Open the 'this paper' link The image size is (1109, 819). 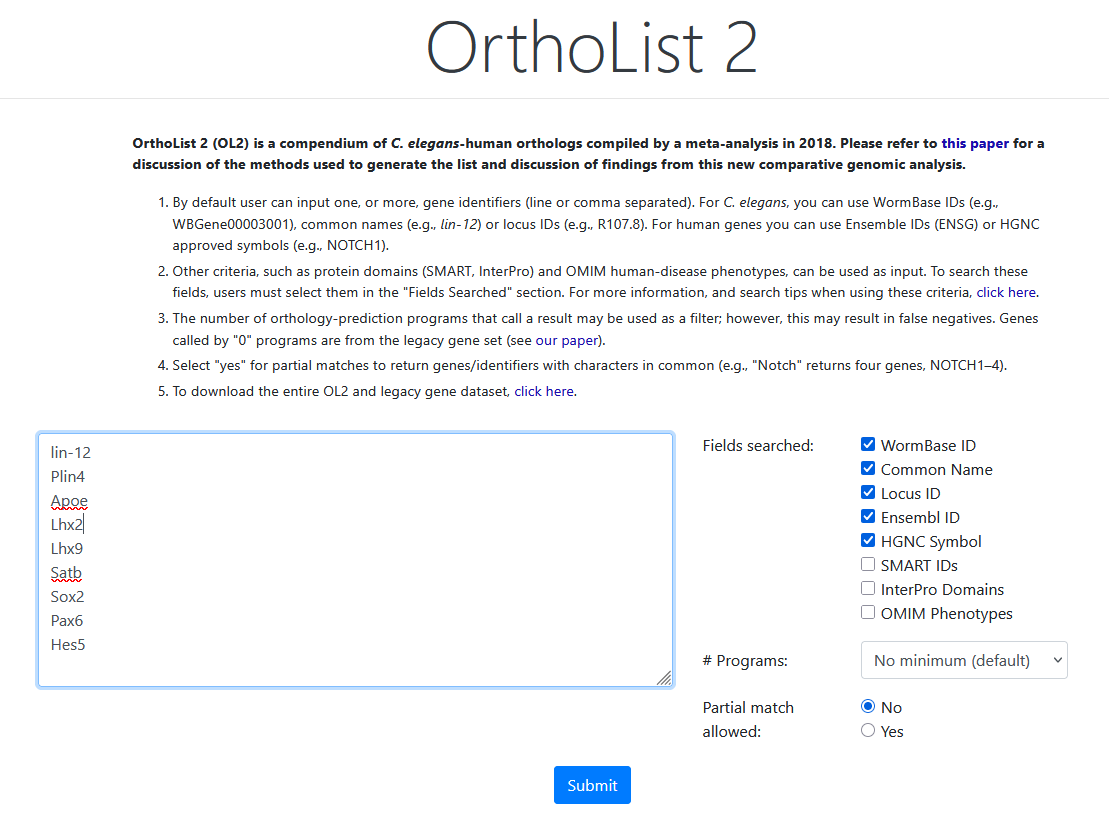pyautogui.click(x=975, y=143)
